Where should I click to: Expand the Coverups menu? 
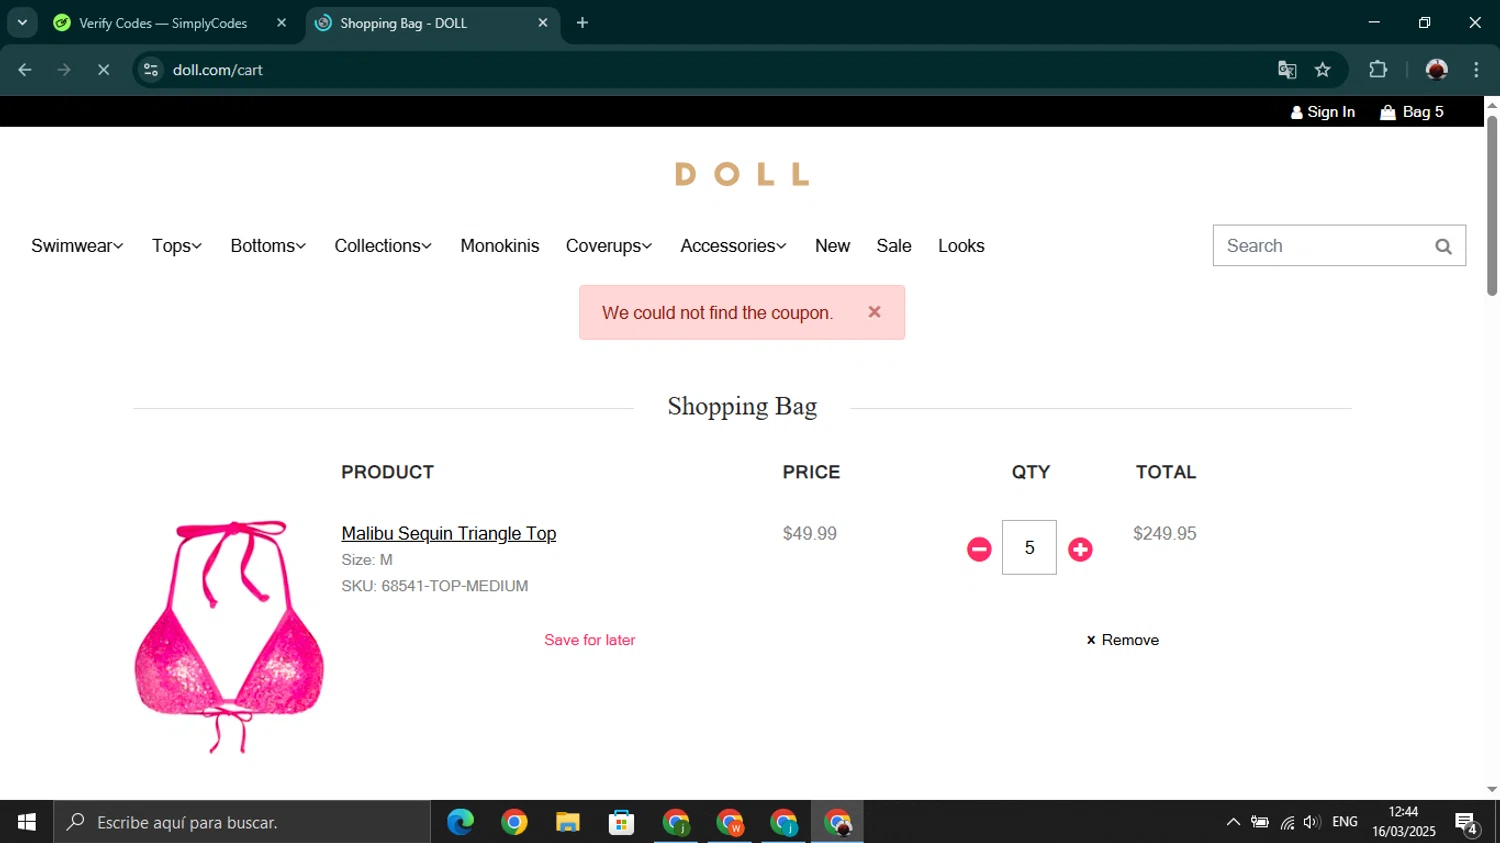[x=609, y=246]
